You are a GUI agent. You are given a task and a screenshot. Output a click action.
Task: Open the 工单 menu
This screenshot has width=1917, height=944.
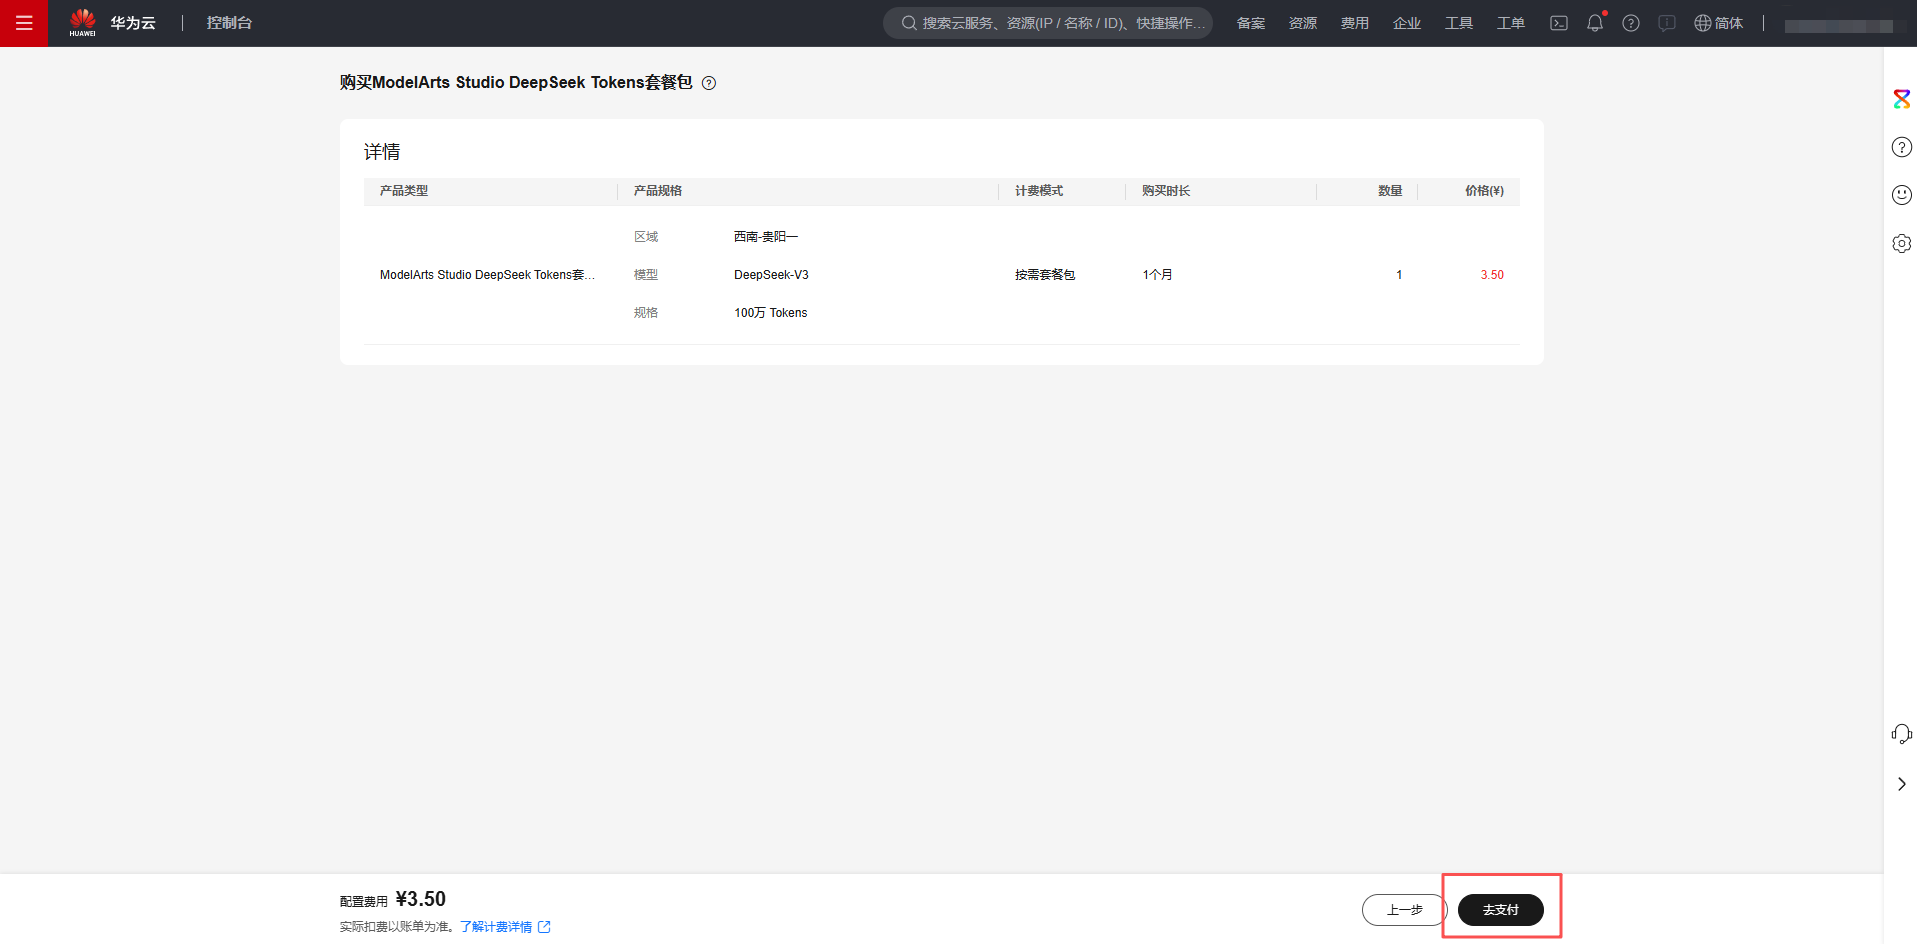click(1510, 23)
